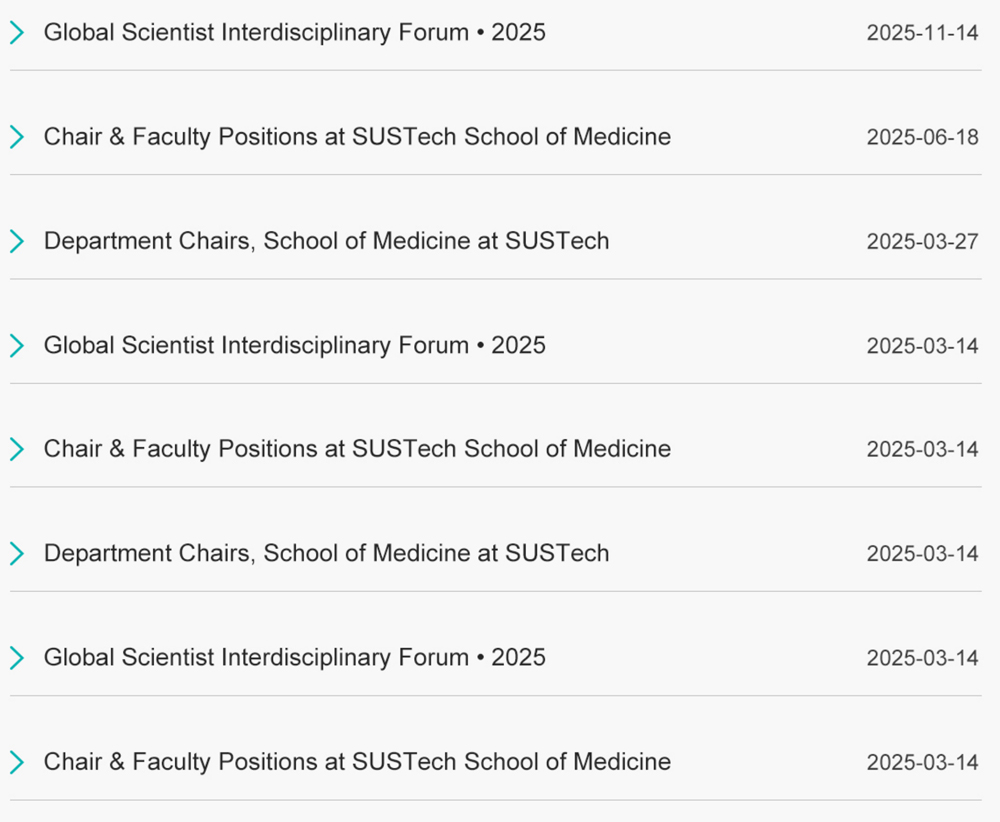Open Chair & Faculty Positions link above 2025-03-14 Department Chairs
This screenshot has height=822, width=1000.
[357, 449]
